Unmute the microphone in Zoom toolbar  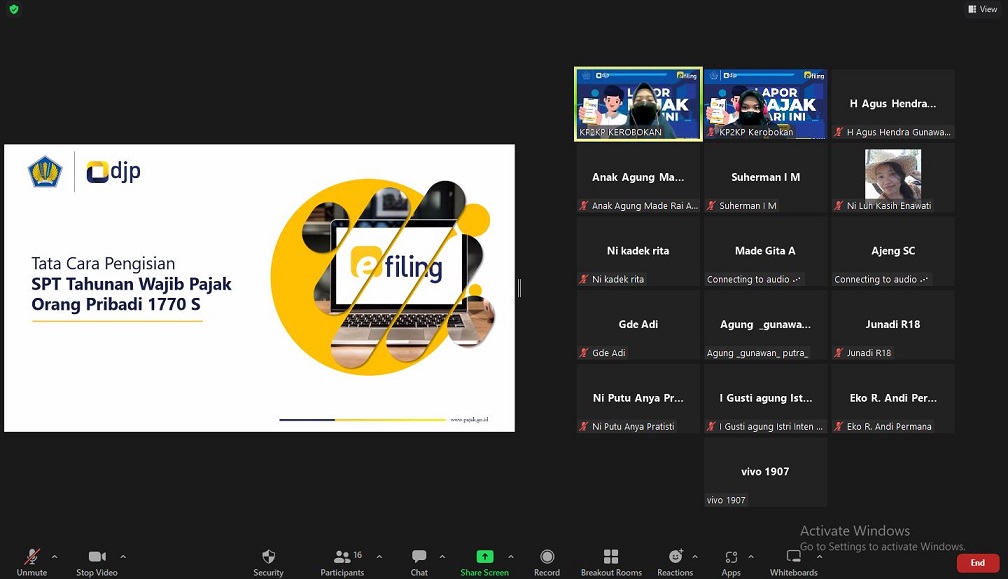[x=32, y=562]
